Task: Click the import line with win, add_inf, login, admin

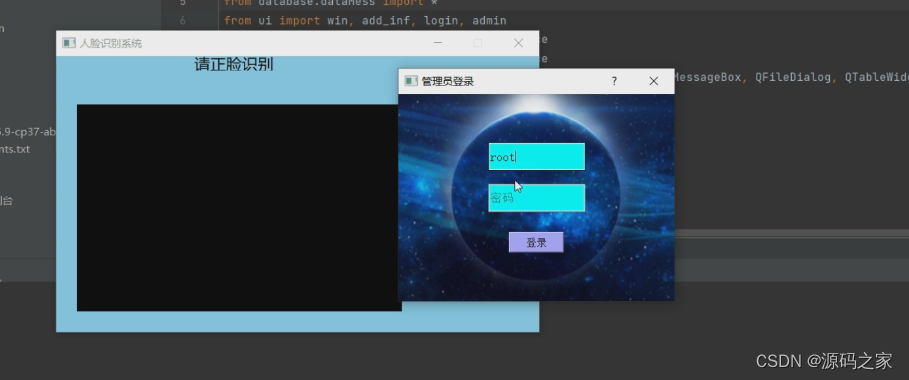Action: [365, 21]
